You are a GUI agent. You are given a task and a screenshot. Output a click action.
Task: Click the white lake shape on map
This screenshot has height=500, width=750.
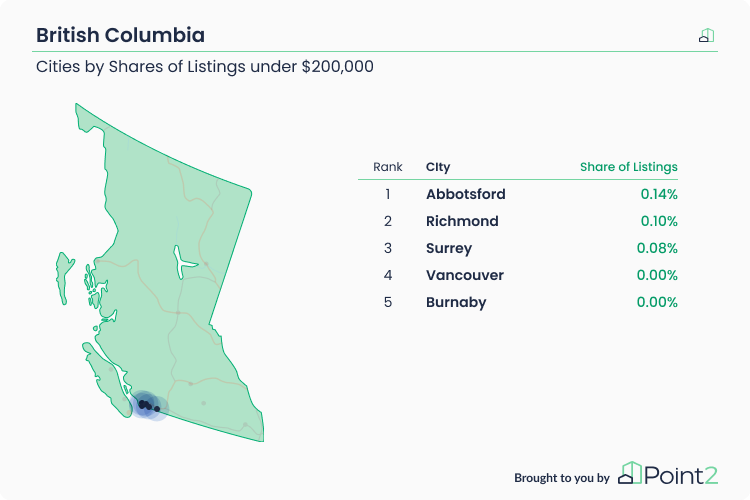click(x=183, y=262)
